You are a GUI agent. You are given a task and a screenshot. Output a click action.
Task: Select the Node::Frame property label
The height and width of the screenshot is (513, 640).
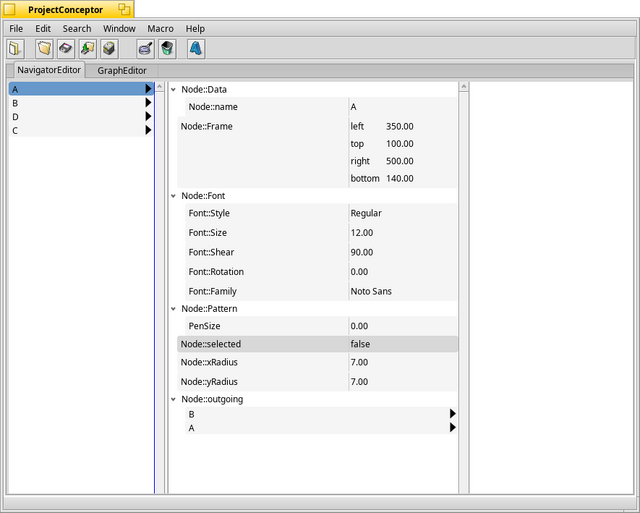(207, 127)
